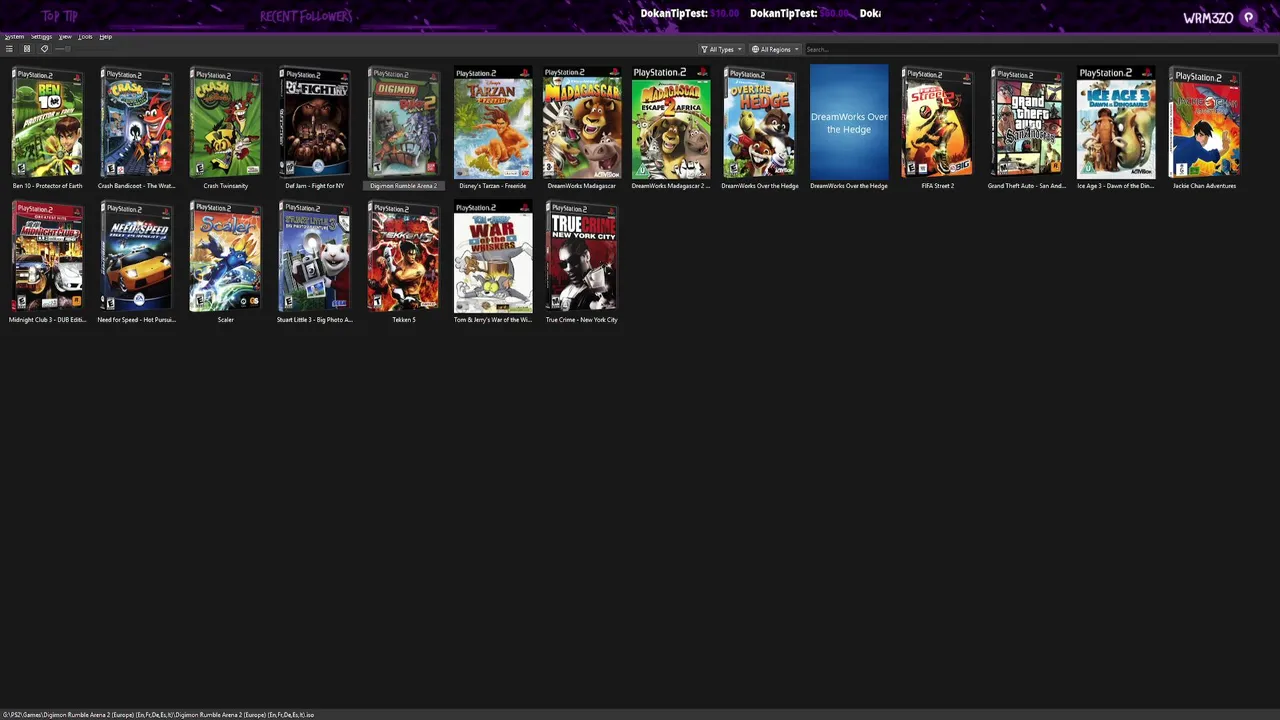
Task: Click the 'Disney's Tarzan - Freeride' label
Action: pyautogui.click(x=492, y=186)
